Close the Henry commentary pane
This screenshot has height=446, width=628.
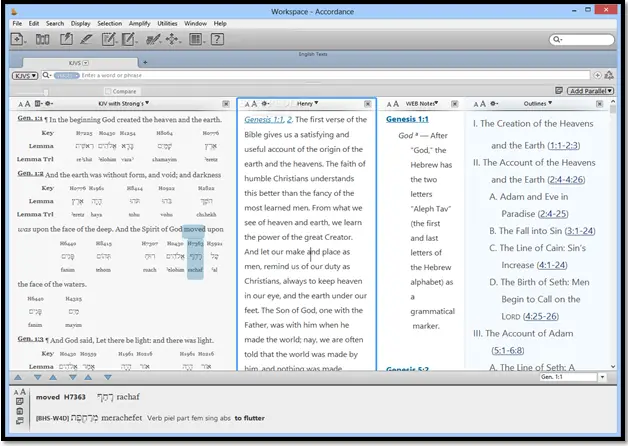368,104
